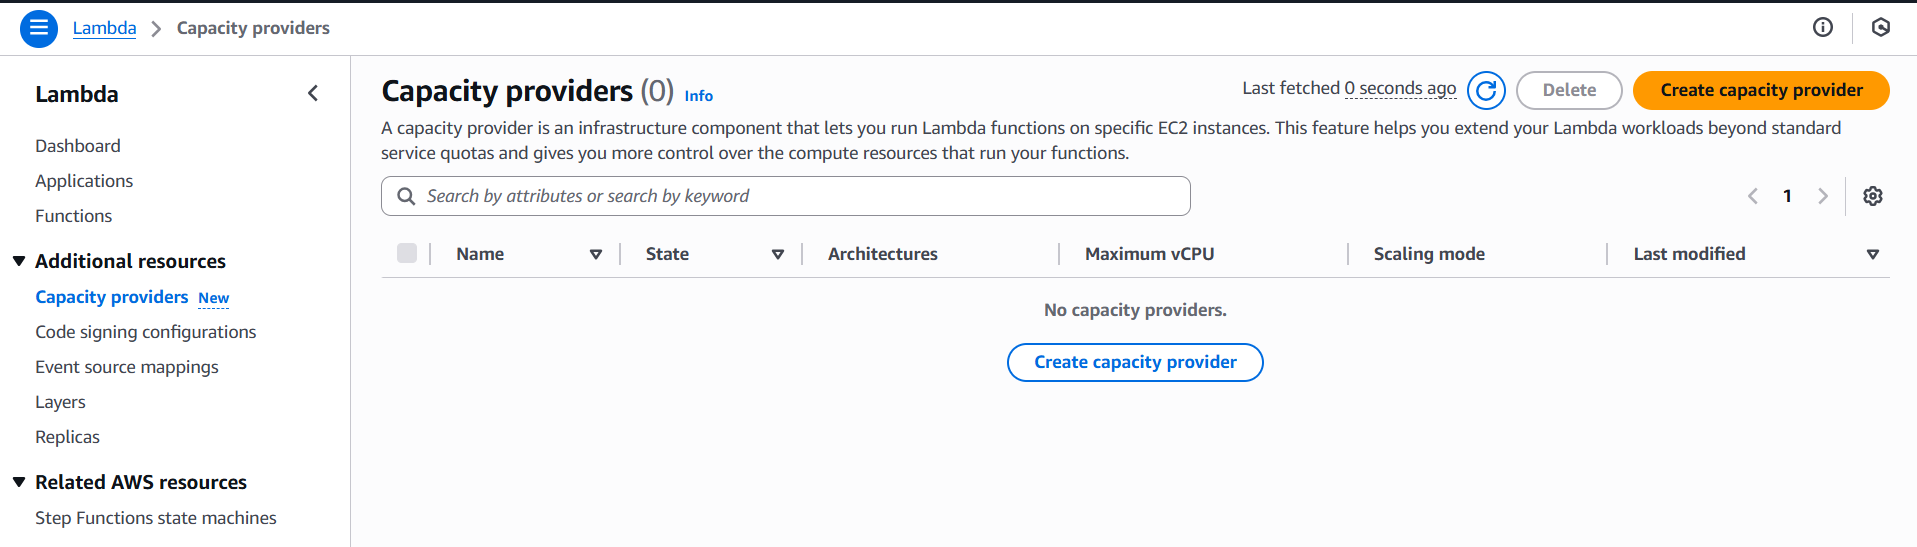Open the CloudShell hexagon icon in header

click(1880, 28)
